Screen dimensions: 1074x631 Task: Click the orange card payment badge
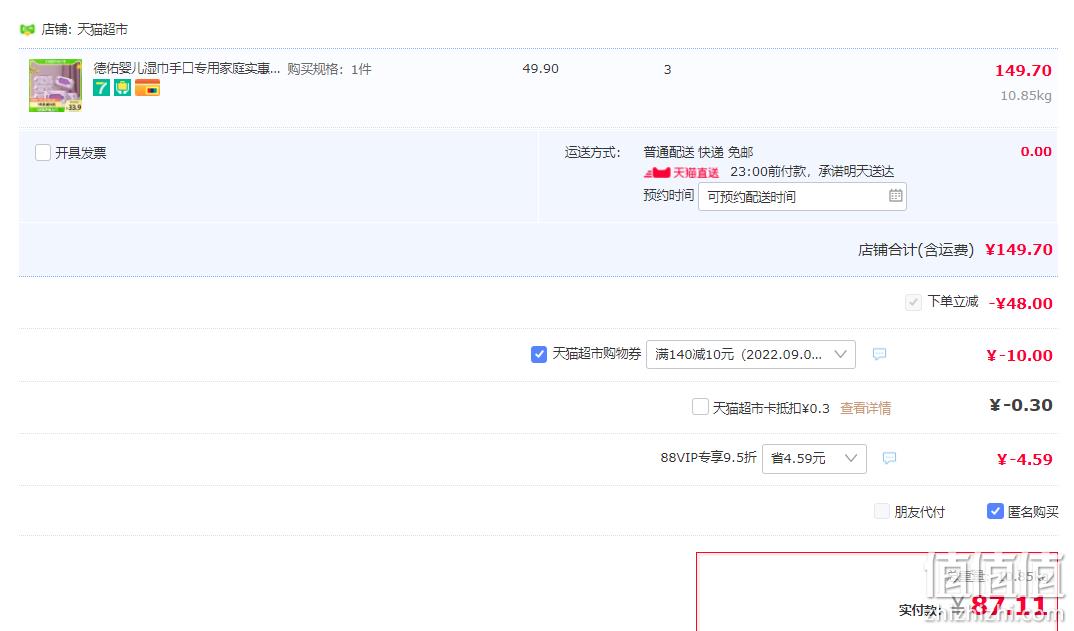pos(147,88)
